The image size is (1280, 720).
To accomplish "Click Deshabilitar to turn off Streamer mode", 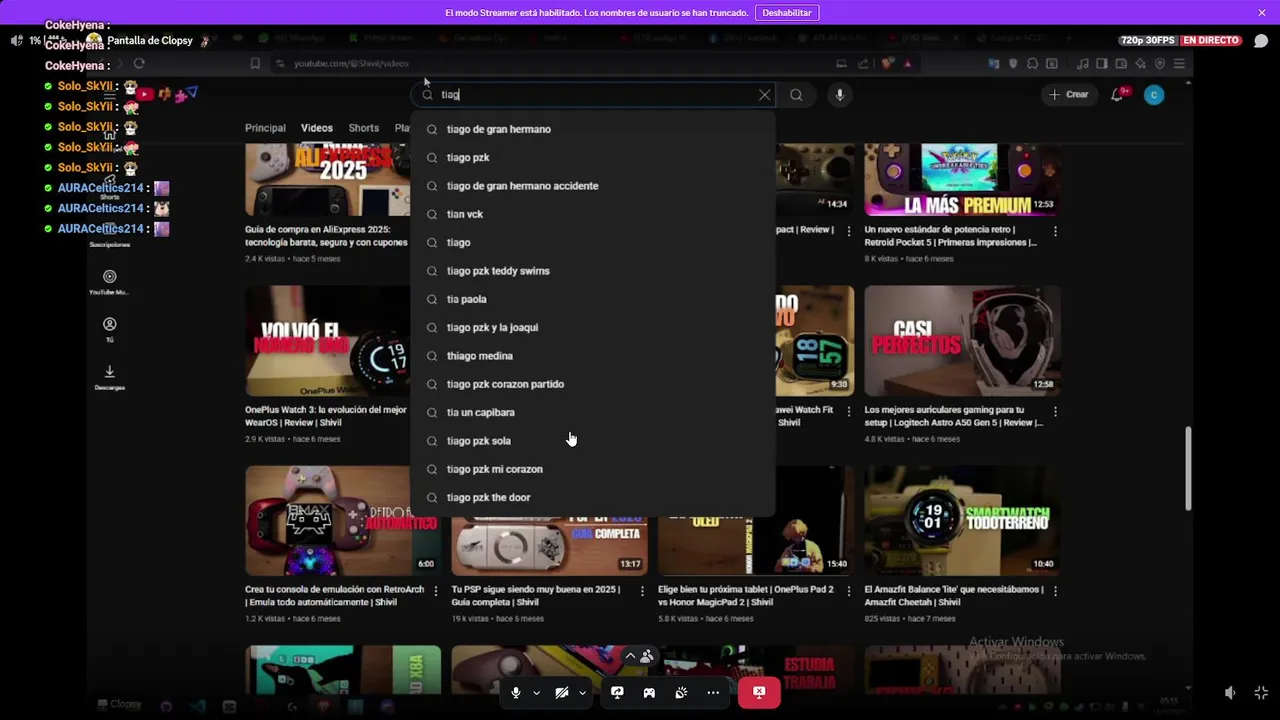I will pos(787,13).
